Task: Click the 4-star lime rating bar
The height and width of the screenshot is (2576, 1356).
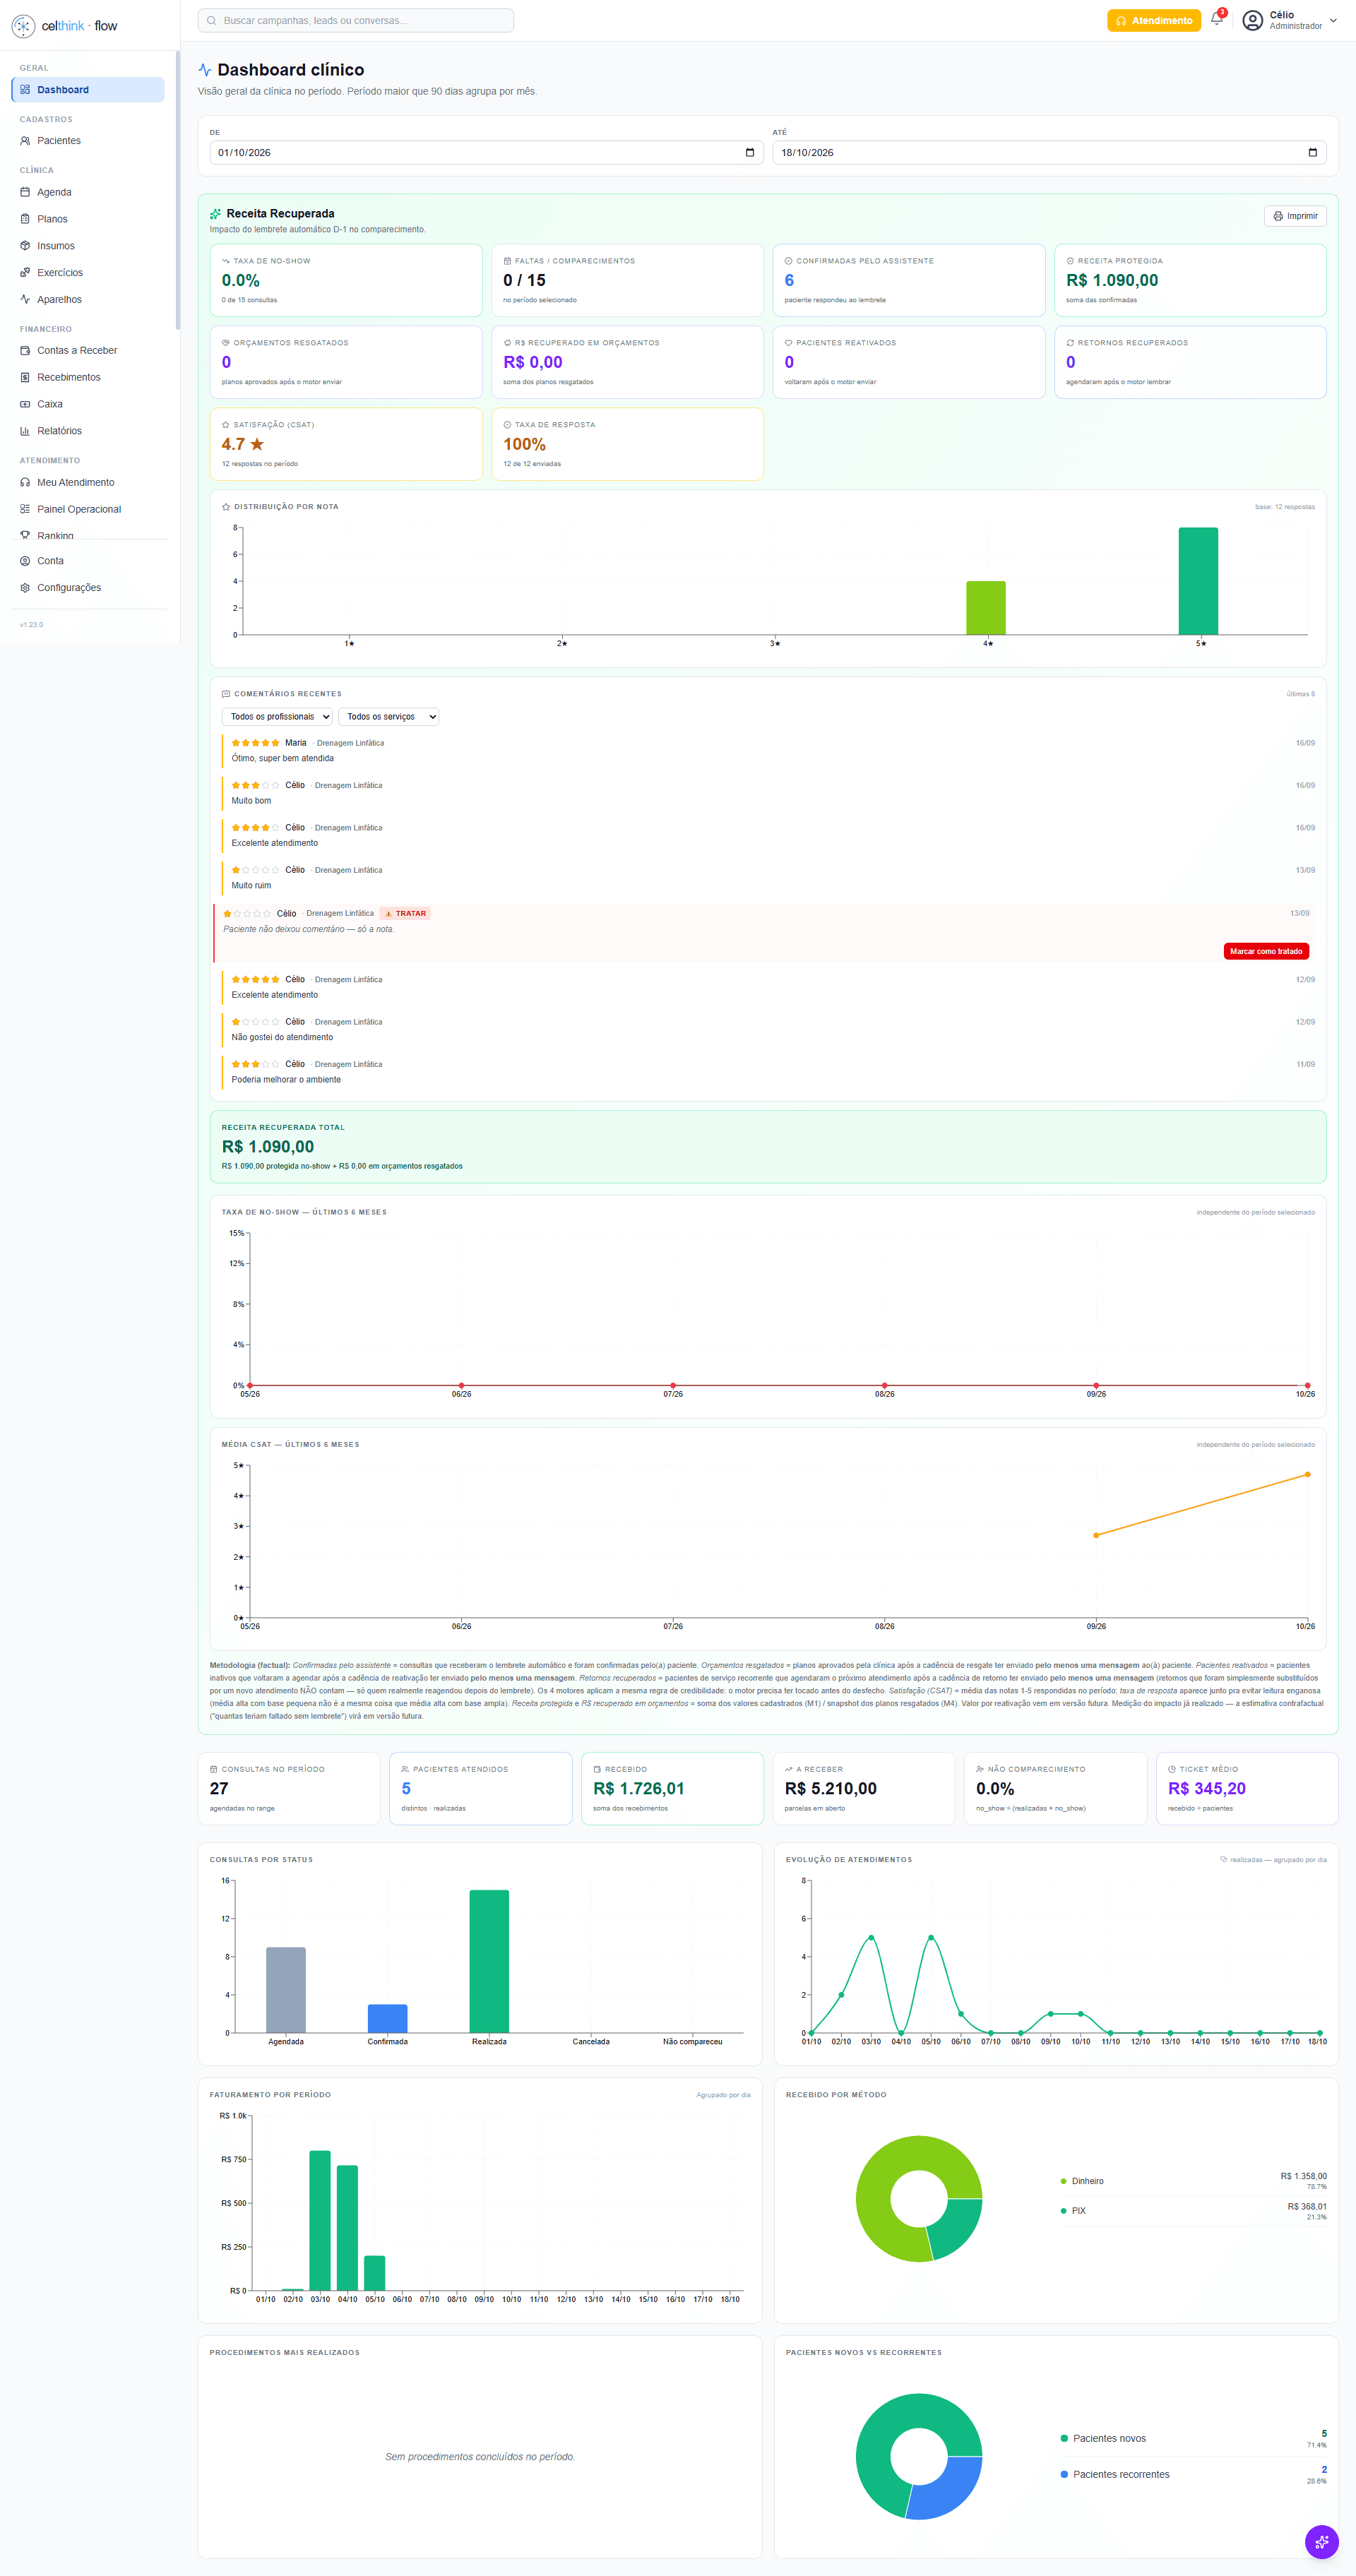Action: click(985, 608)
